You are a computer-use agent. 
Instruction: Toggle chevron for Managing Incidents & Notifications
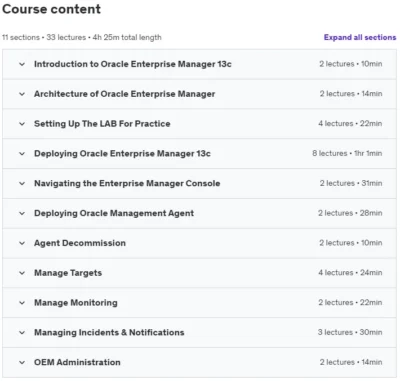(22, 333)
